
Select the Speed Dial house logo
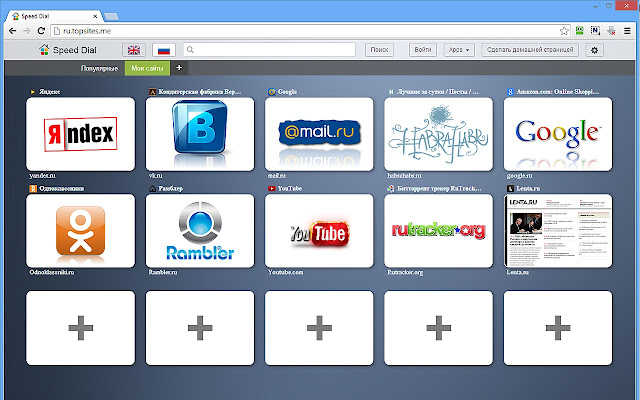click(x=44, y=50)
